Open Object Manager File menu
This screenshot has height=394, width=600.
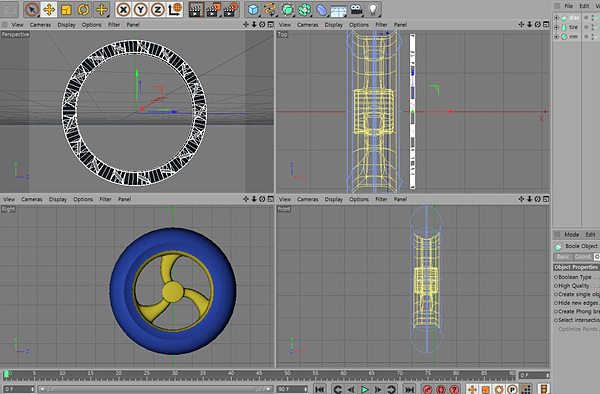pos(569,6)
